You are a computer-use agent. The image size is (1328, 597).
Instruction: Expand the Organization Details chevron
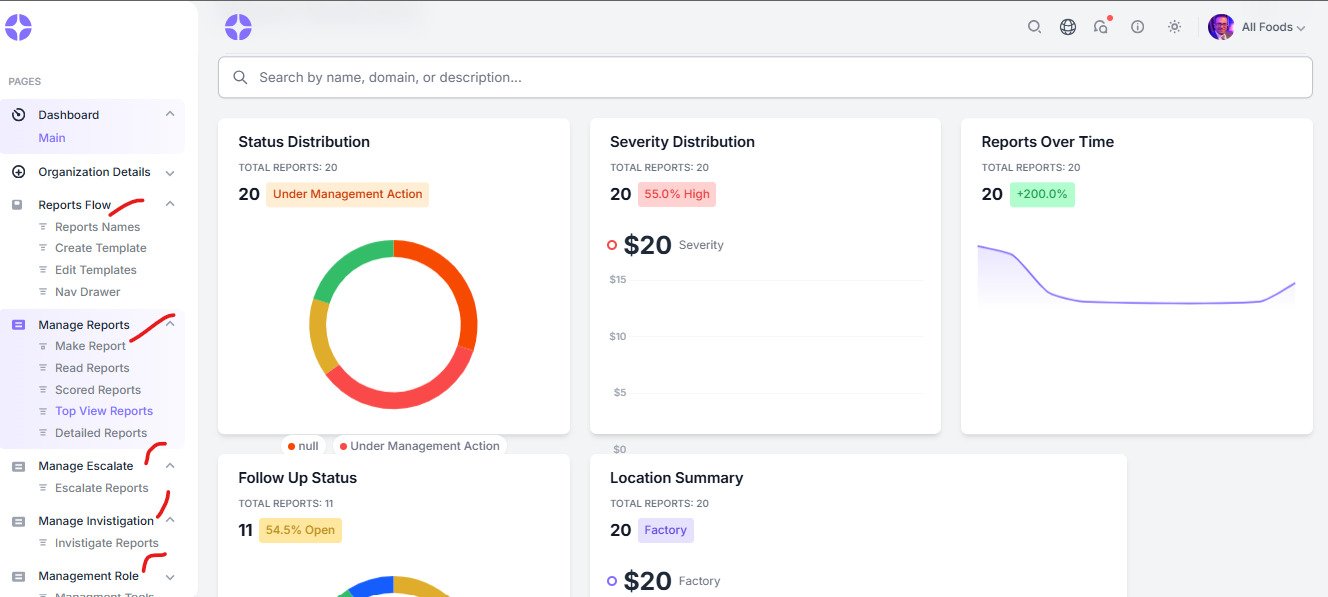(170, 172)
